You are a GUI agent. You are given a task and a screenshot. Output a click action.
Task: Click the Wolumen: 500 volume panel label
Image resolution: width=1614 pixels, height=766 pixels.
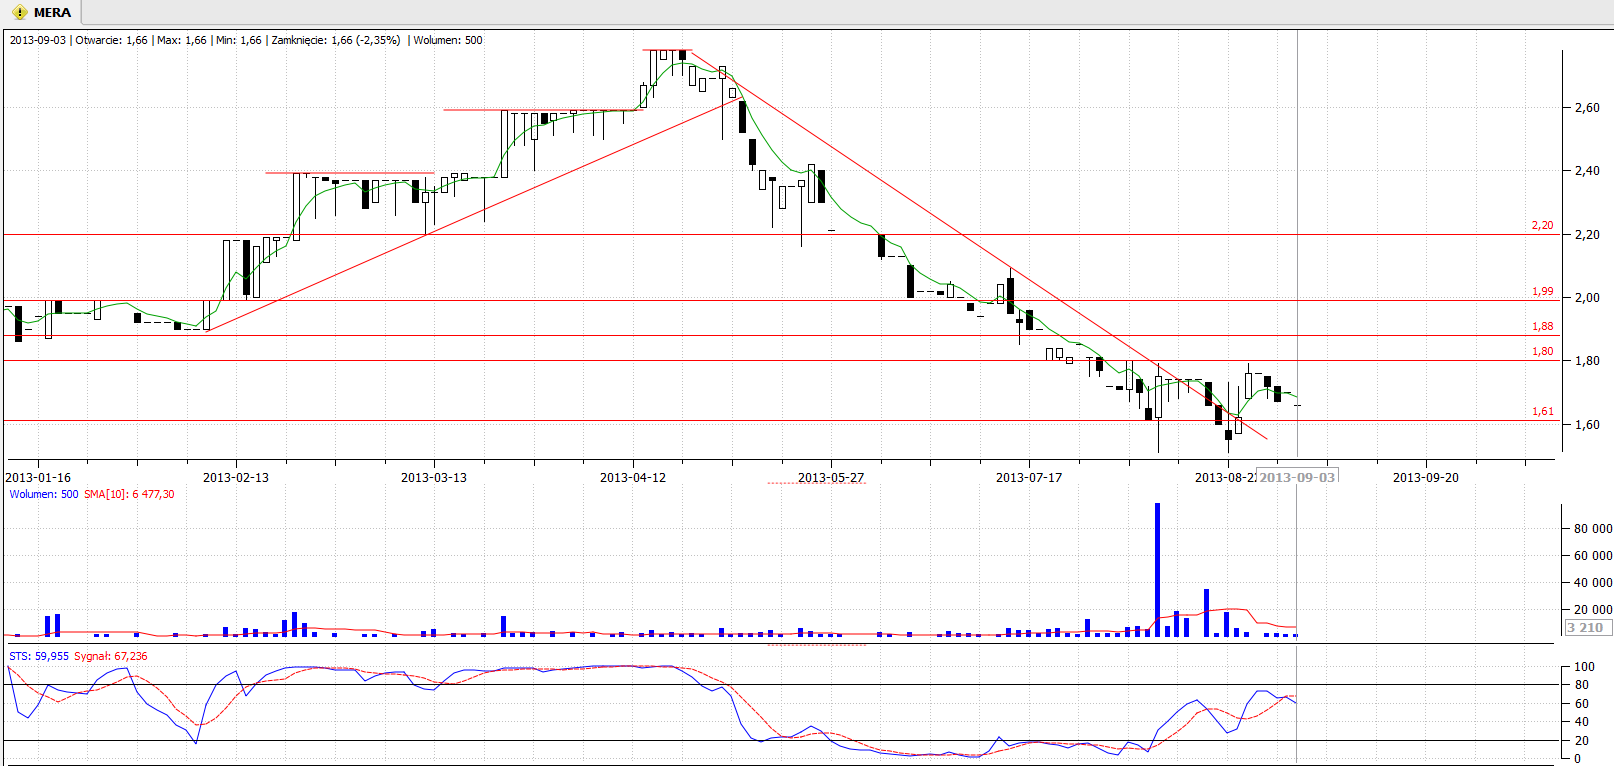(43, 494)
